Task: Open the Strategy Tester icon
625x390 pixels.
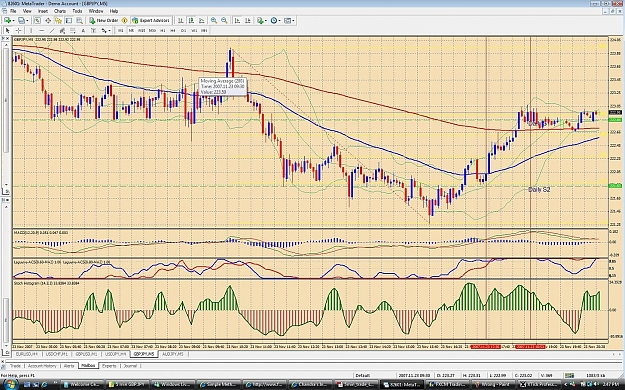Action: [79, 20]
